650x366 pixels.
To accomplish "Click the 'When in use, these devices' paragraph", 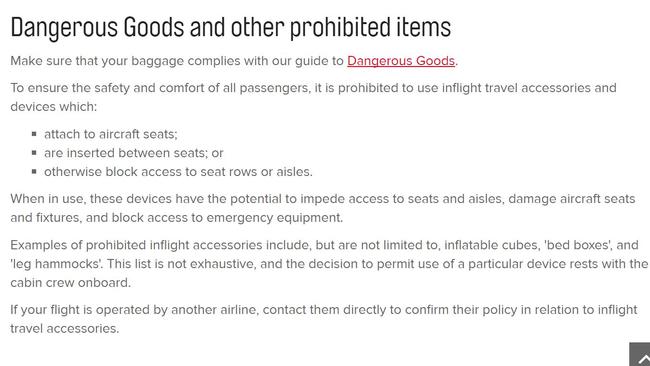I will [x=323, y=208].
